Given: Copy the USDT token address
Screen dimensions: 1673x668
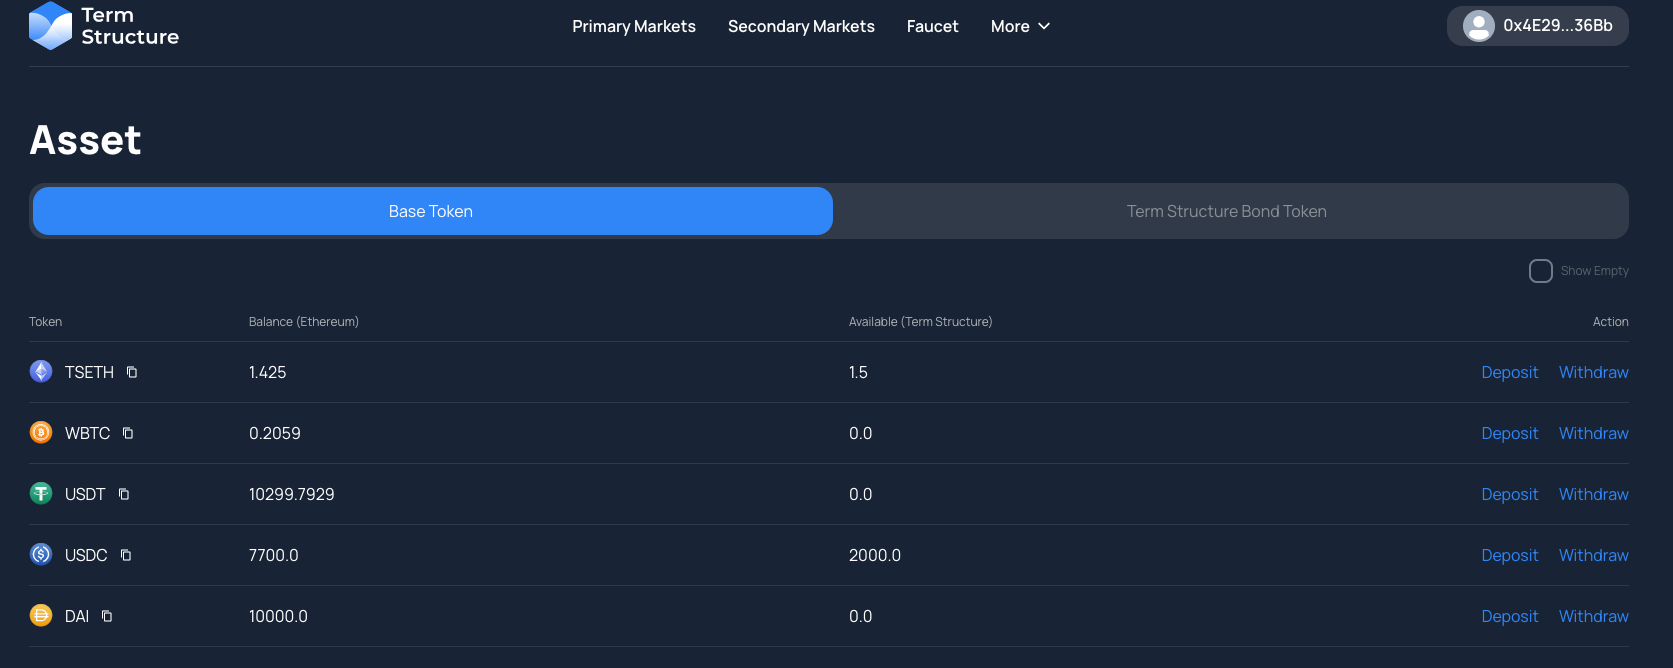Looking at the screenshot, I should click(x=124, y=494).
